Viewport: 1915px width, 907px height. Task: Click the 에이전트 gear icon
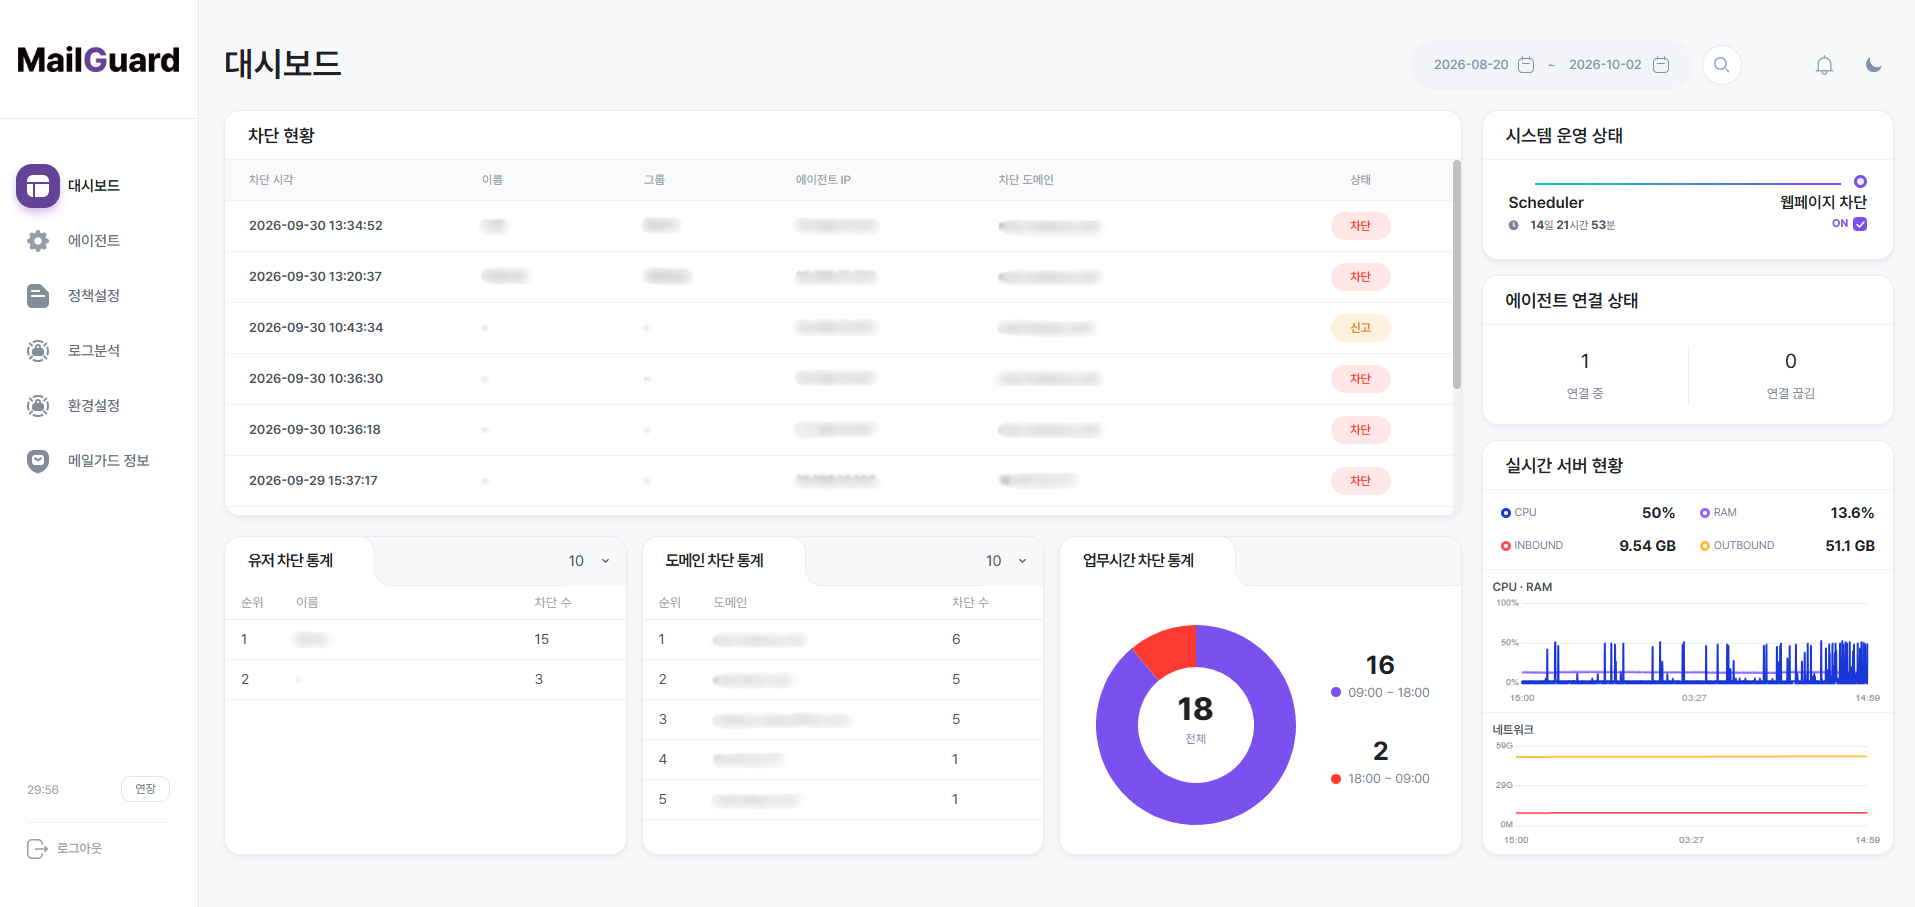(38, 241)
